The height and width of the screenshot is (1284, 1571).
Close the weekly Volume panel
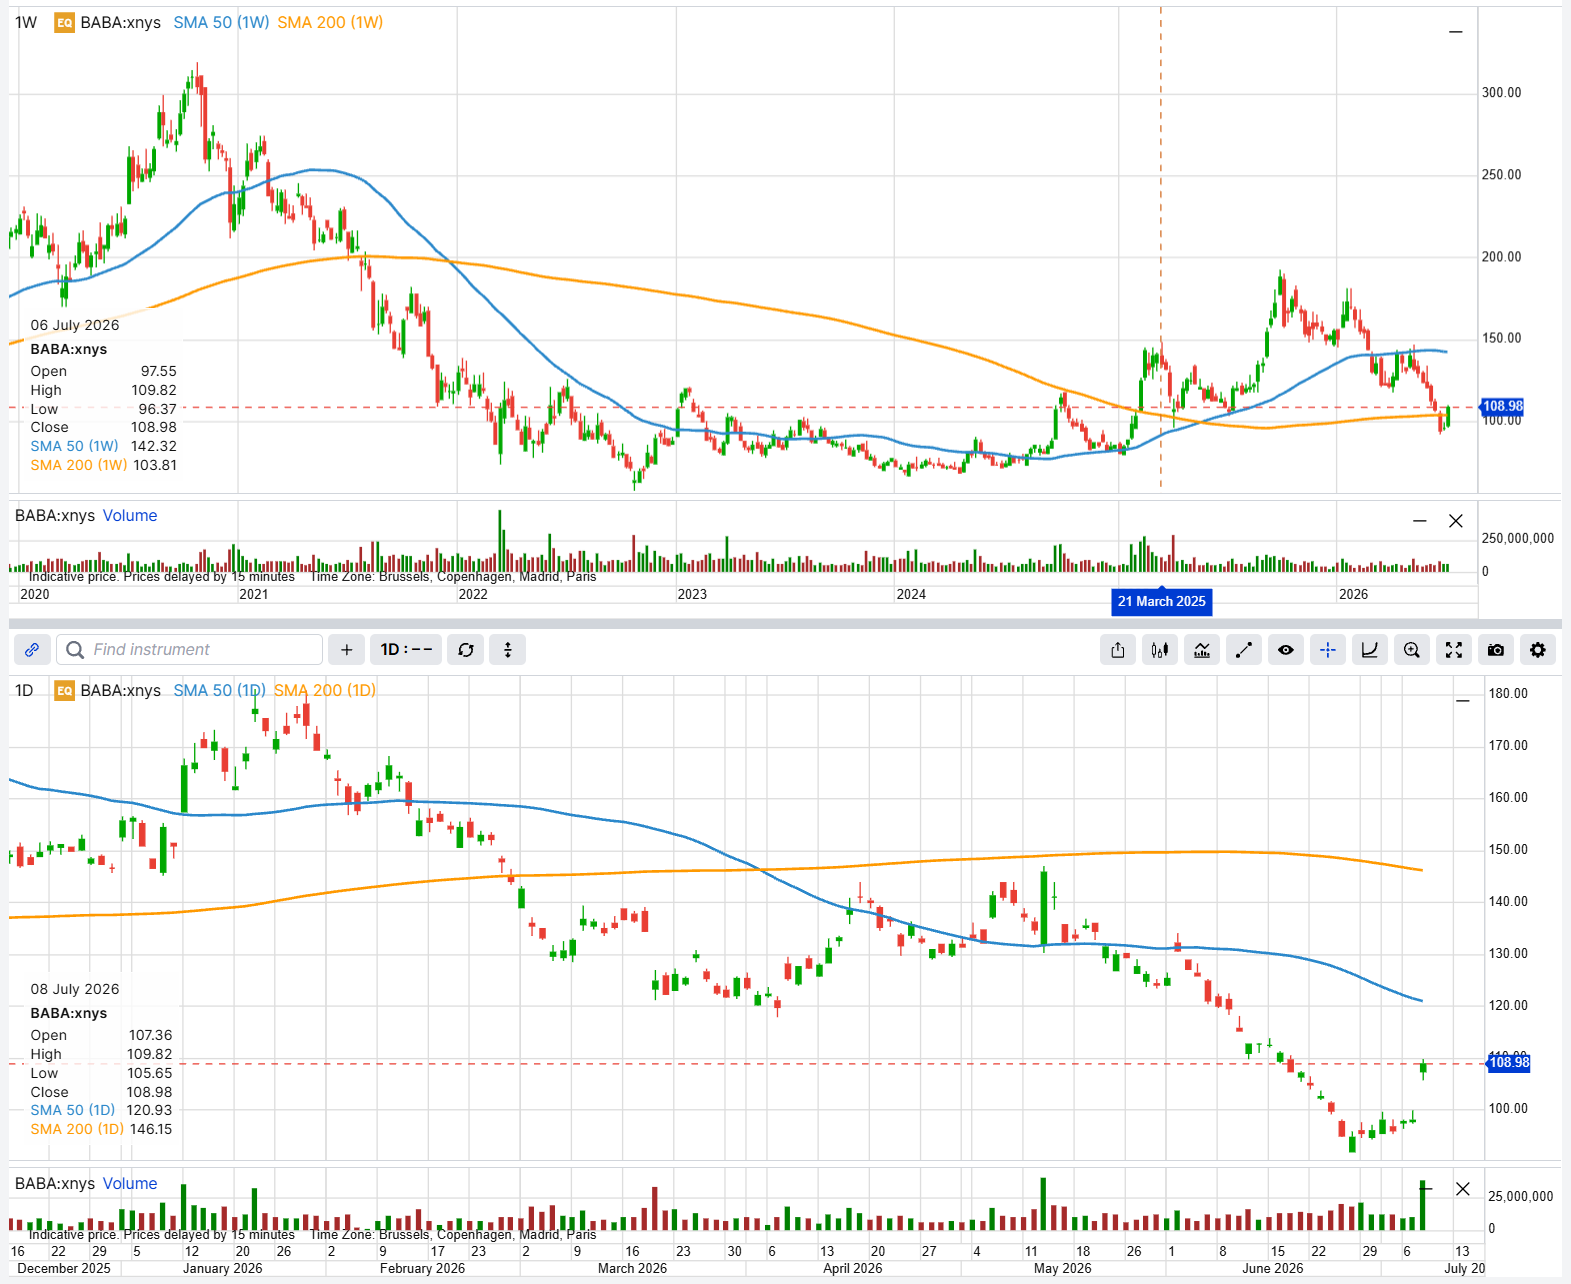coord(1456,521)
